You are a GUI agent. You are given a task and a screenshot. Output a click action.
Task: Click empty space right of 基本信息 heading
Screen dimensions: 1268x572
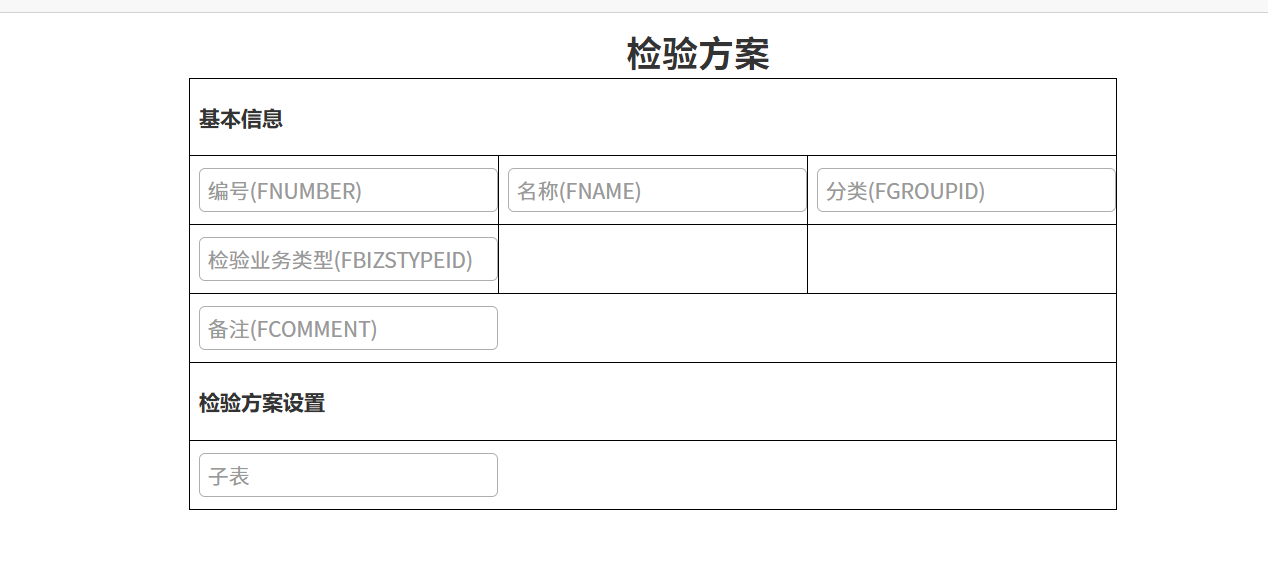point(700,118)
